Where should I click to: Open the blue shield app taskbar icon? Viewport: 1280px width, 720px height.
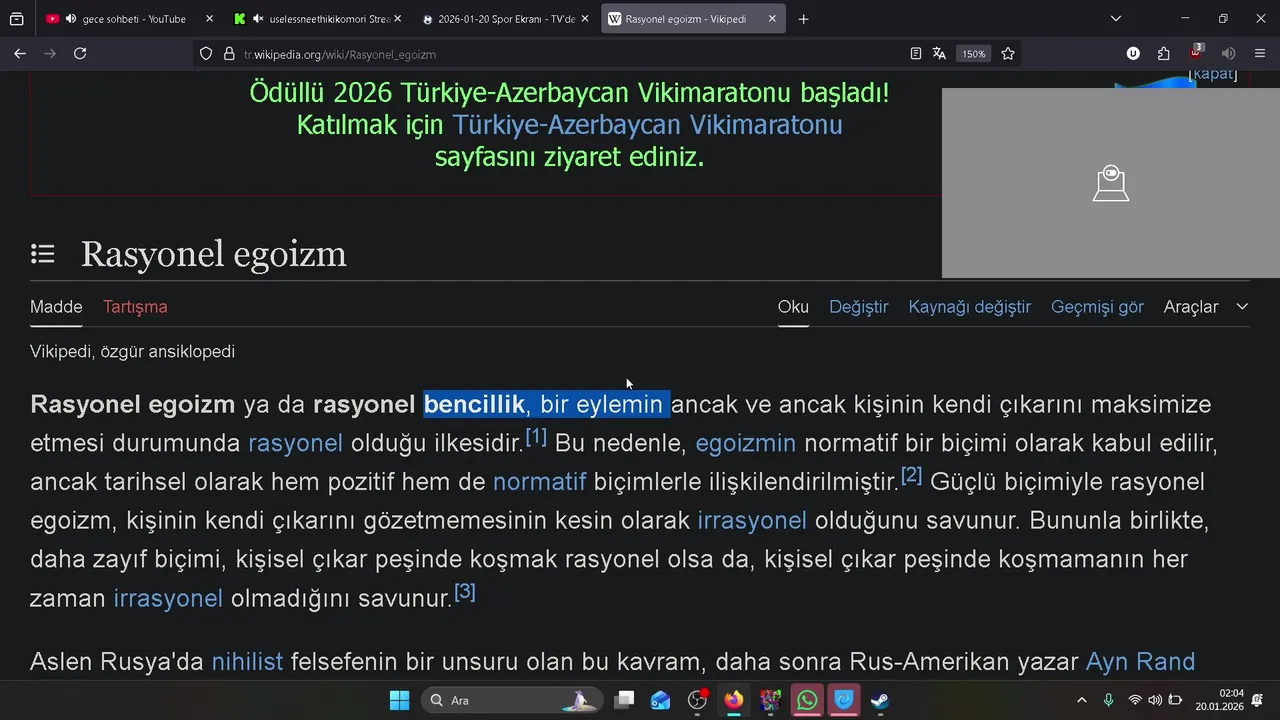coord(844,700)
